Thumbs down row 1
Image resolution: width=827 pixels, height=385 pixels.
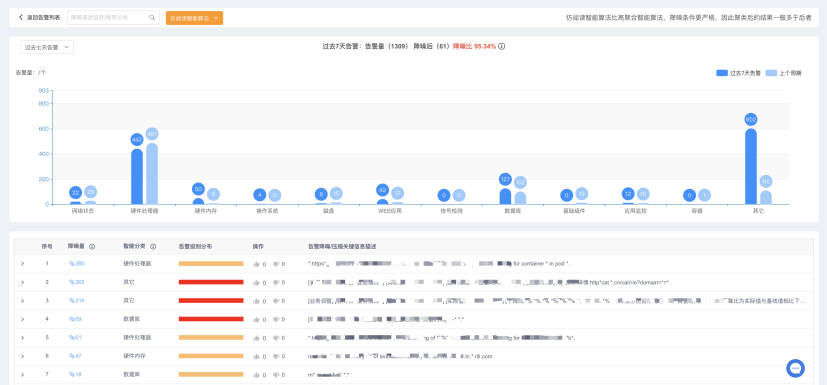point(275,264)
